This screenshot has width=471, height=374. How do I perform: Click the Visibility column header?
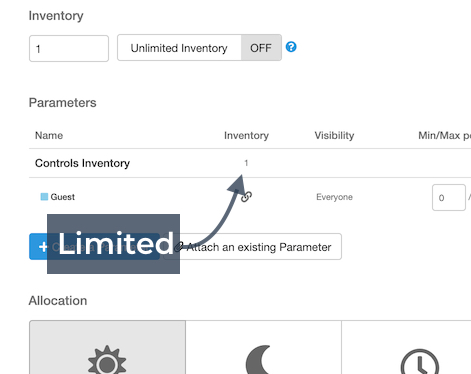334,135
